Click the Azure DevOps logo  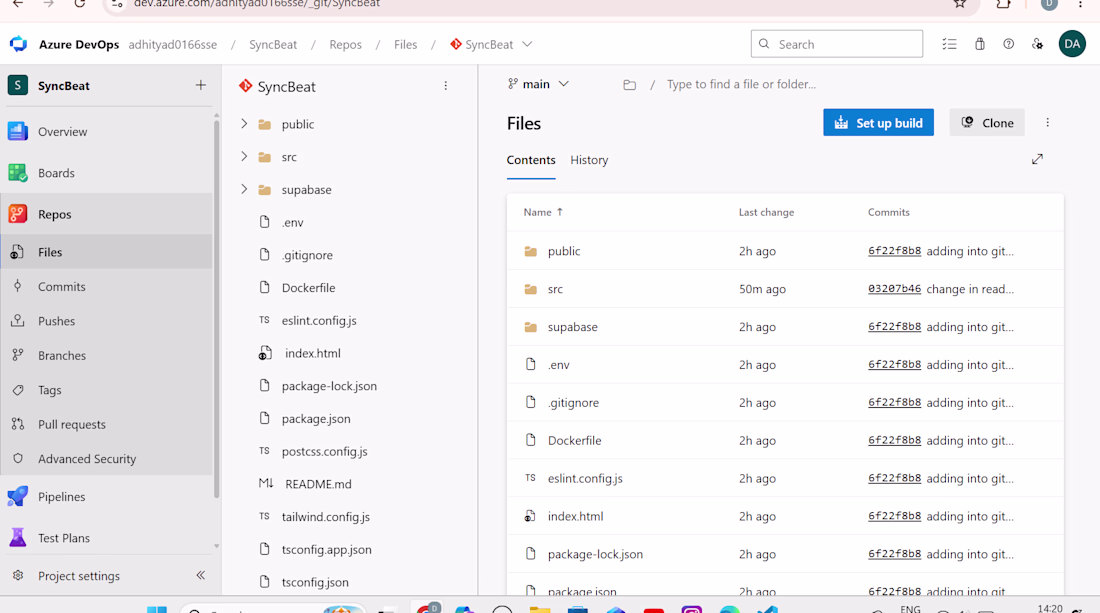[18, 44]
